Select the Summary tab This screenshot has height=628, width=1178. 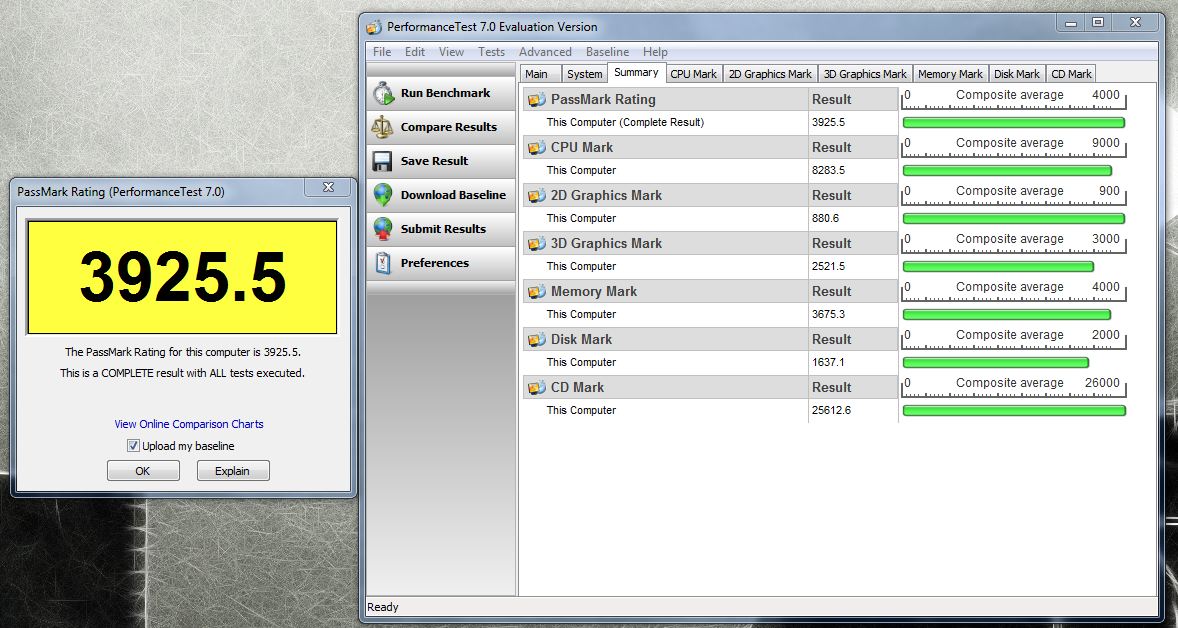click(636, 72)
